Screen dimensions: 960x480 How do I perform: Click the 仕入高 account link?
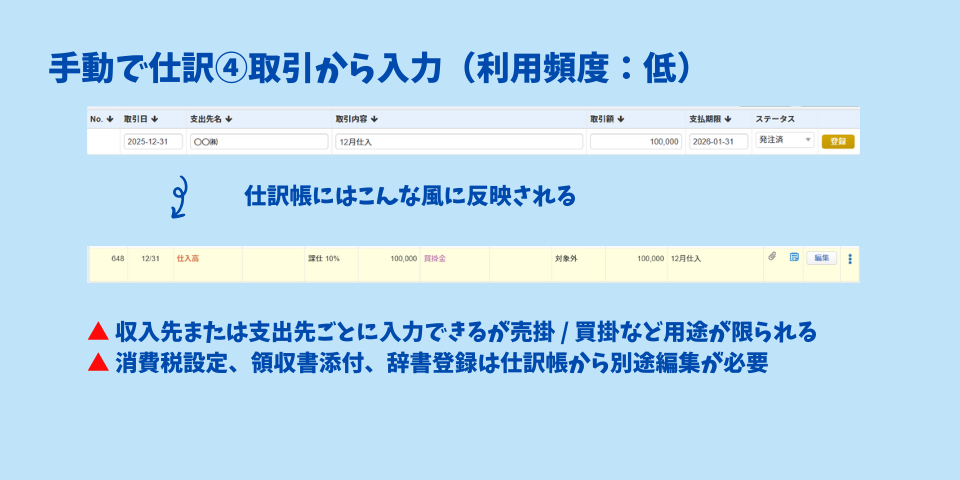[x=187, y=259]
